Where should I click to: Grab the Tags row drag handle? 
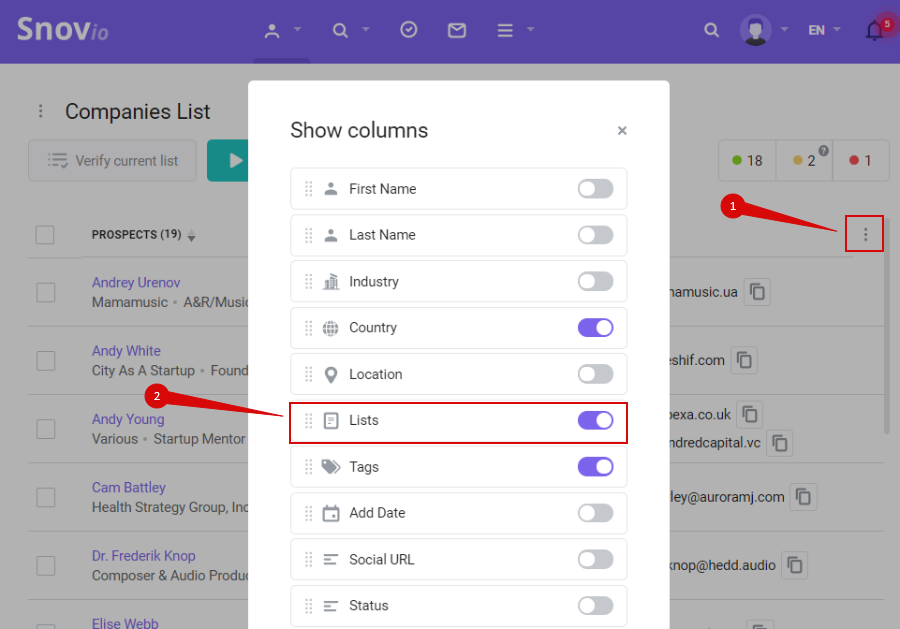click(309, 467)
